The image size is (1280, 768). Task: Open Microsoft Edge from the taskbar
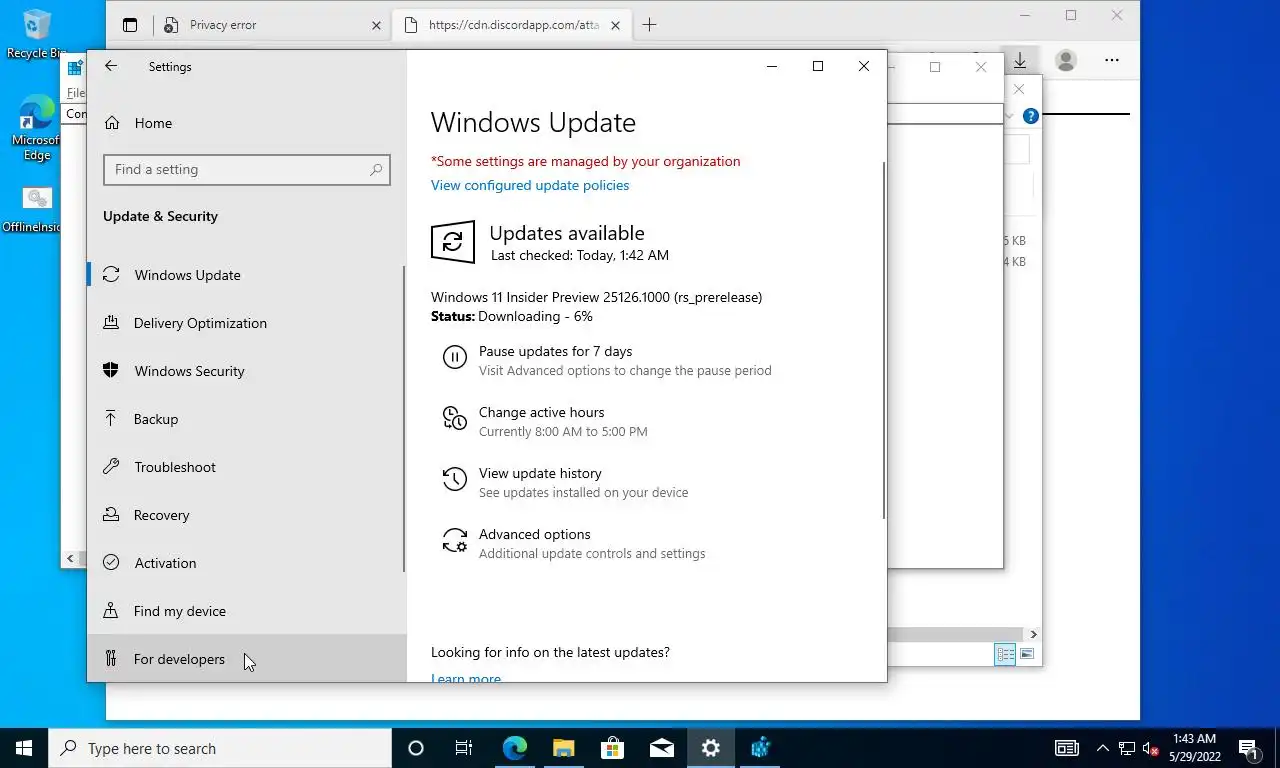pyautogui.click(x=514, y=748)
